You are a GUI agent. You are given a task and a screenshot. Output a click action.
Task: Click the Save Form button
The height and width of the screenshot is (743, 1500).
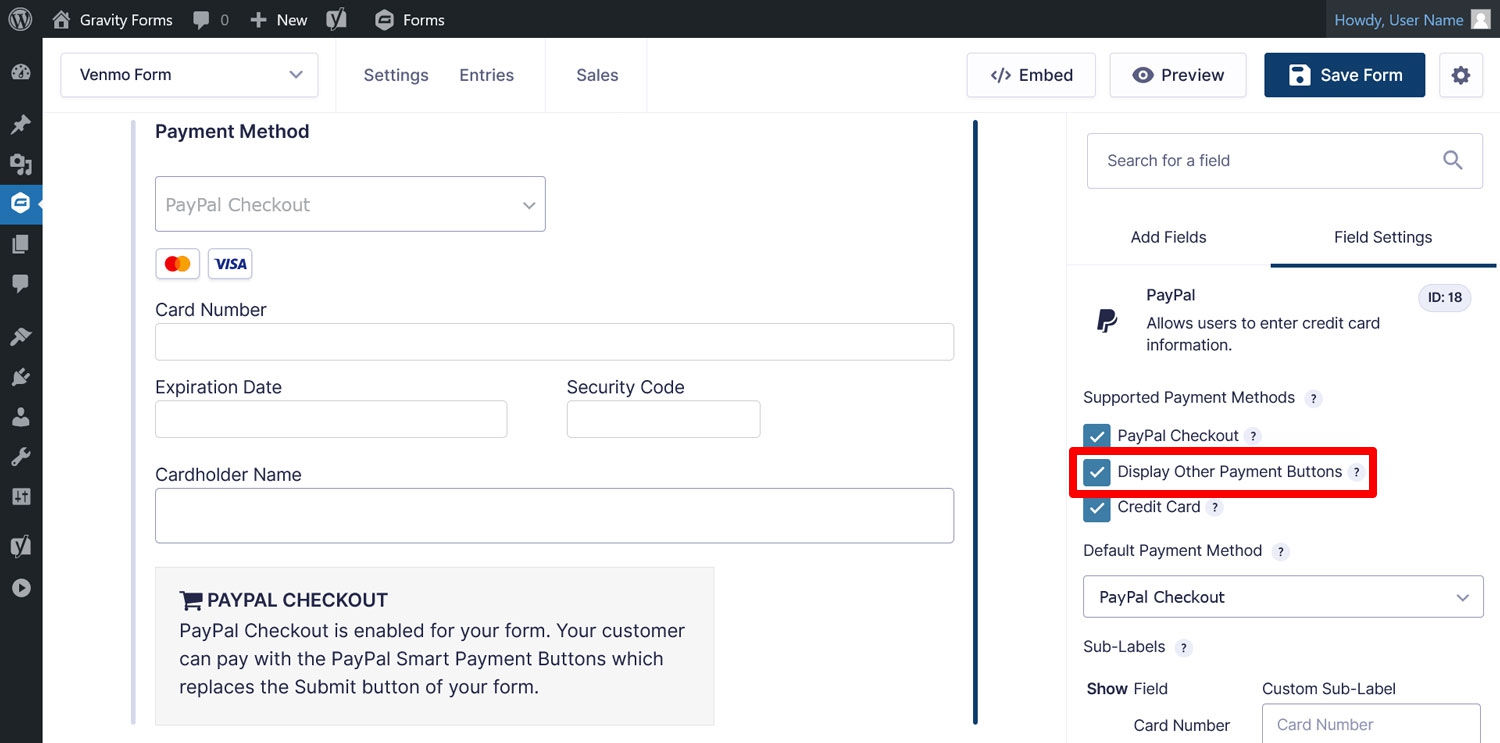tap(1344, 75)
